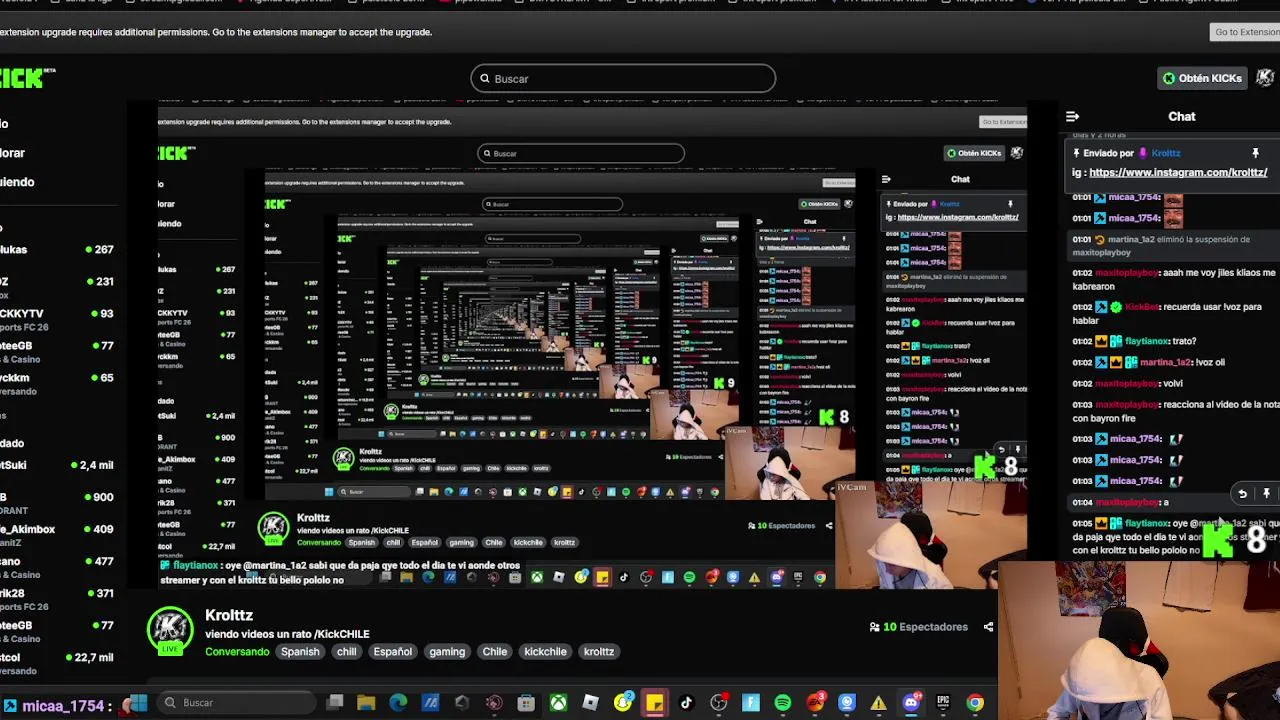Click the Krolttz streamer avatar with LIVE badge
1280x720 pixels.
coord(170,632)
